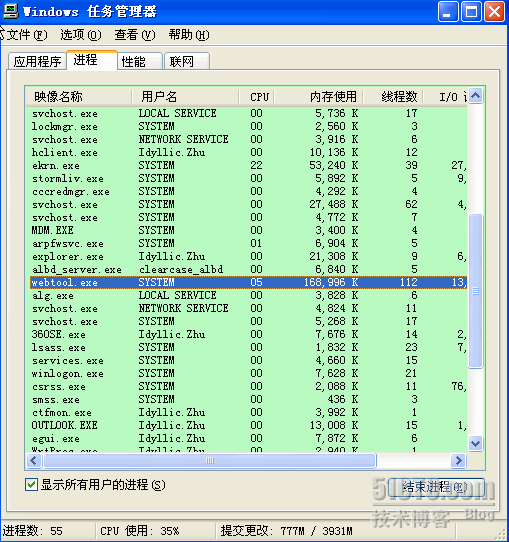
Task: Sort by 内存使用 column header
Action: (319, 96)
